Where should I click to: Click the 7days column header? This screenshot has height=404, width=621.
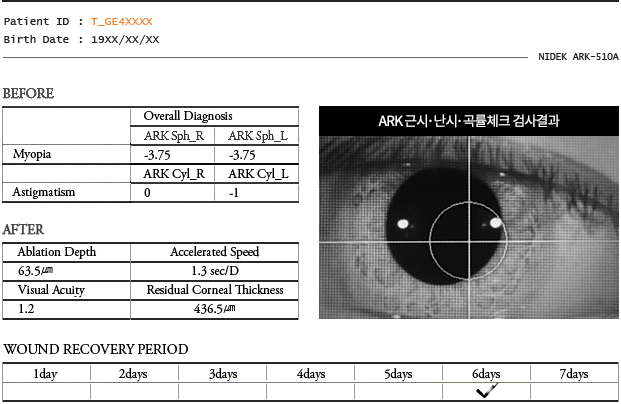[574, 373]
